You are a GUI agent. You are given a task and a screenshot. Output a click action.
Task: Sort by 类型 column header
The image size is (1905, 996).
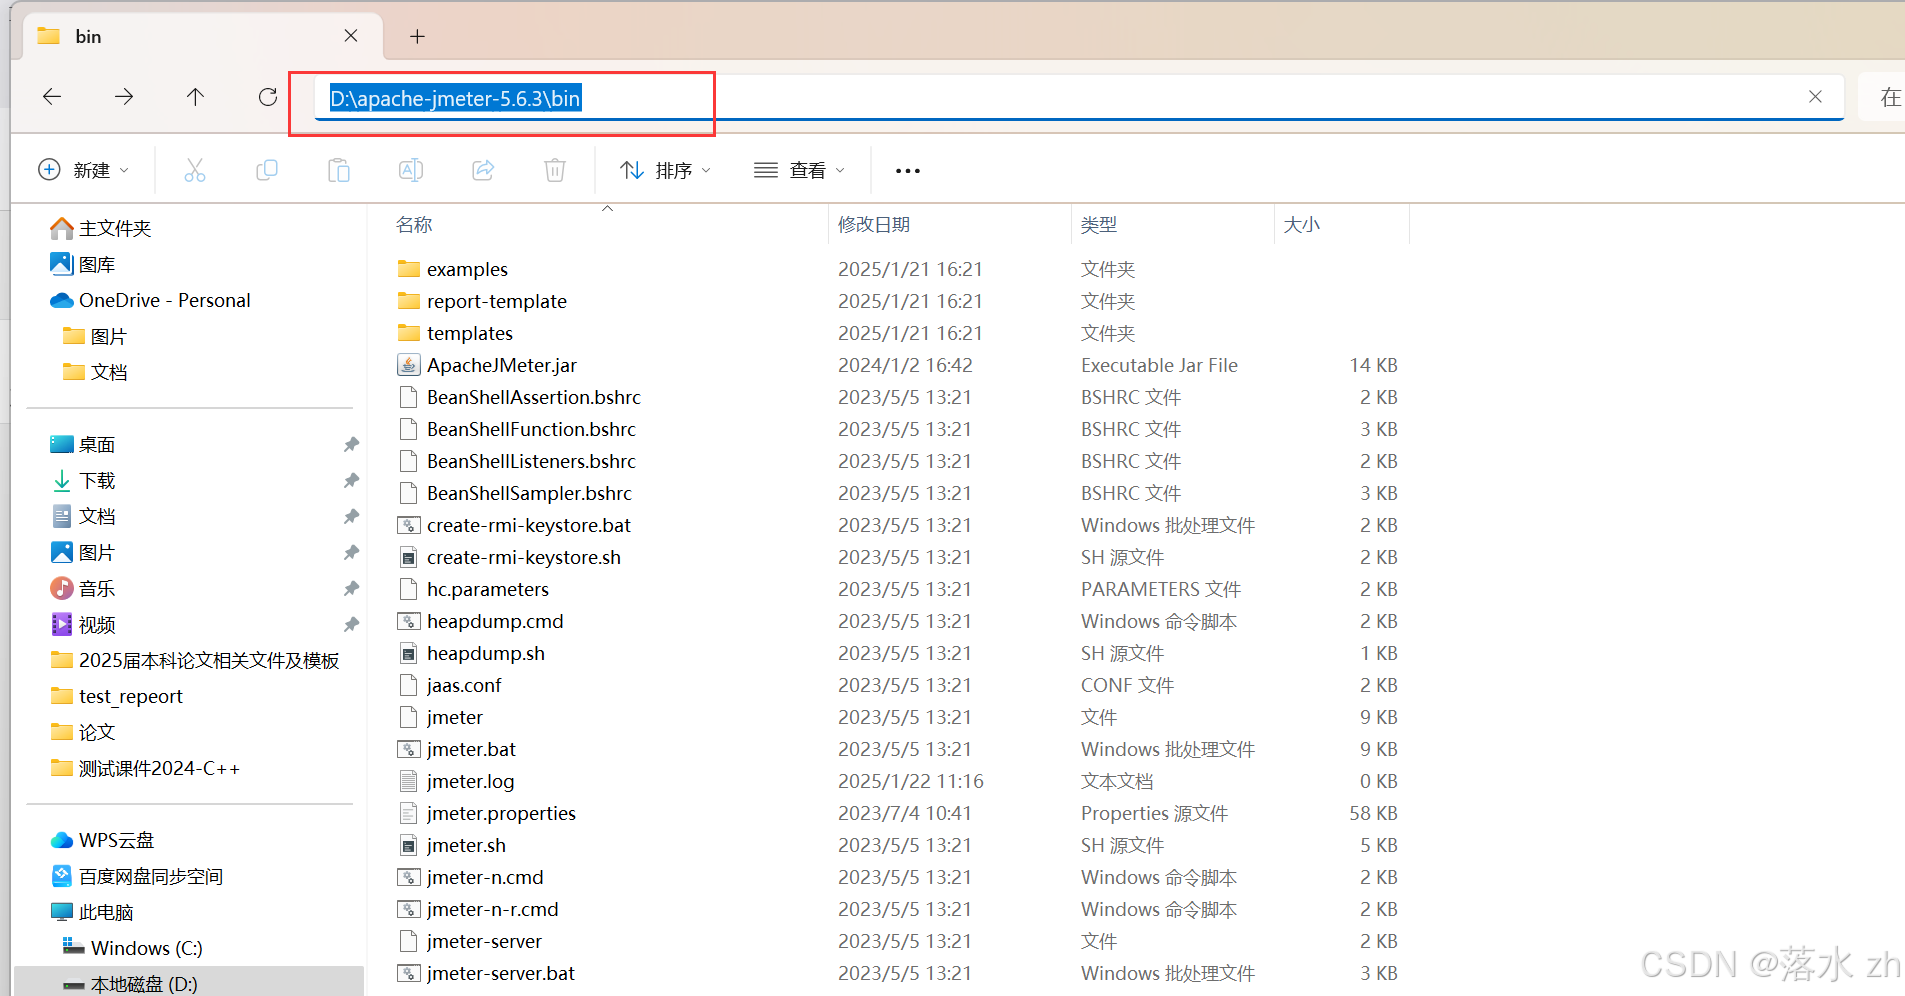[1099, 225]
